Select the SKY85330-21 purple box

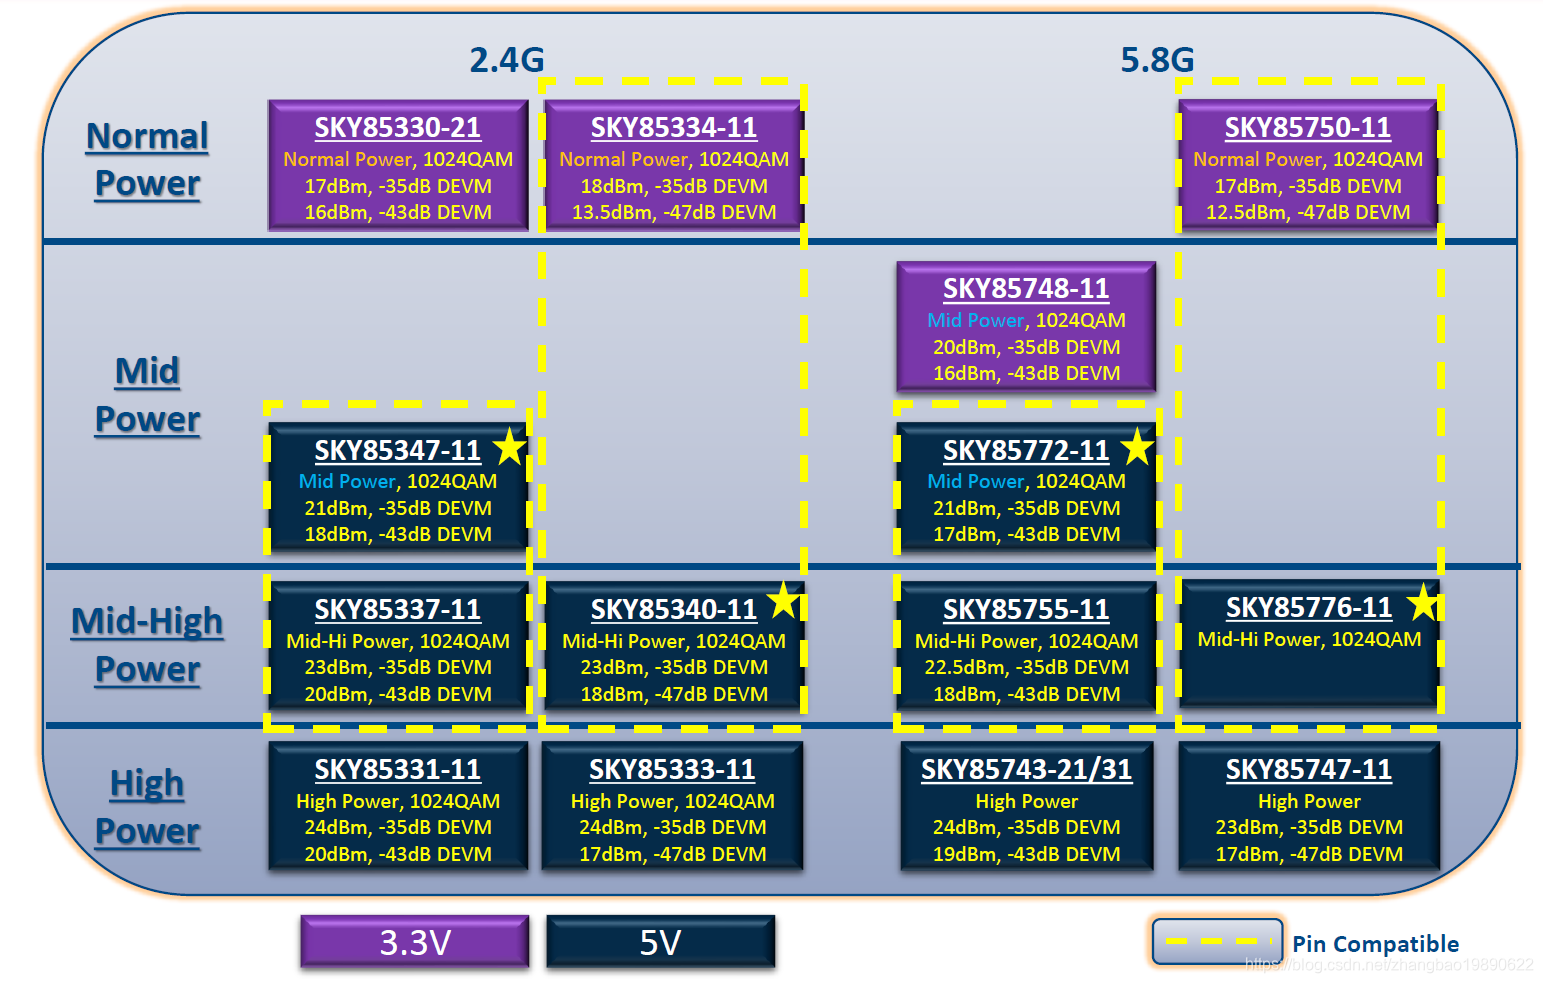point(397,165)
